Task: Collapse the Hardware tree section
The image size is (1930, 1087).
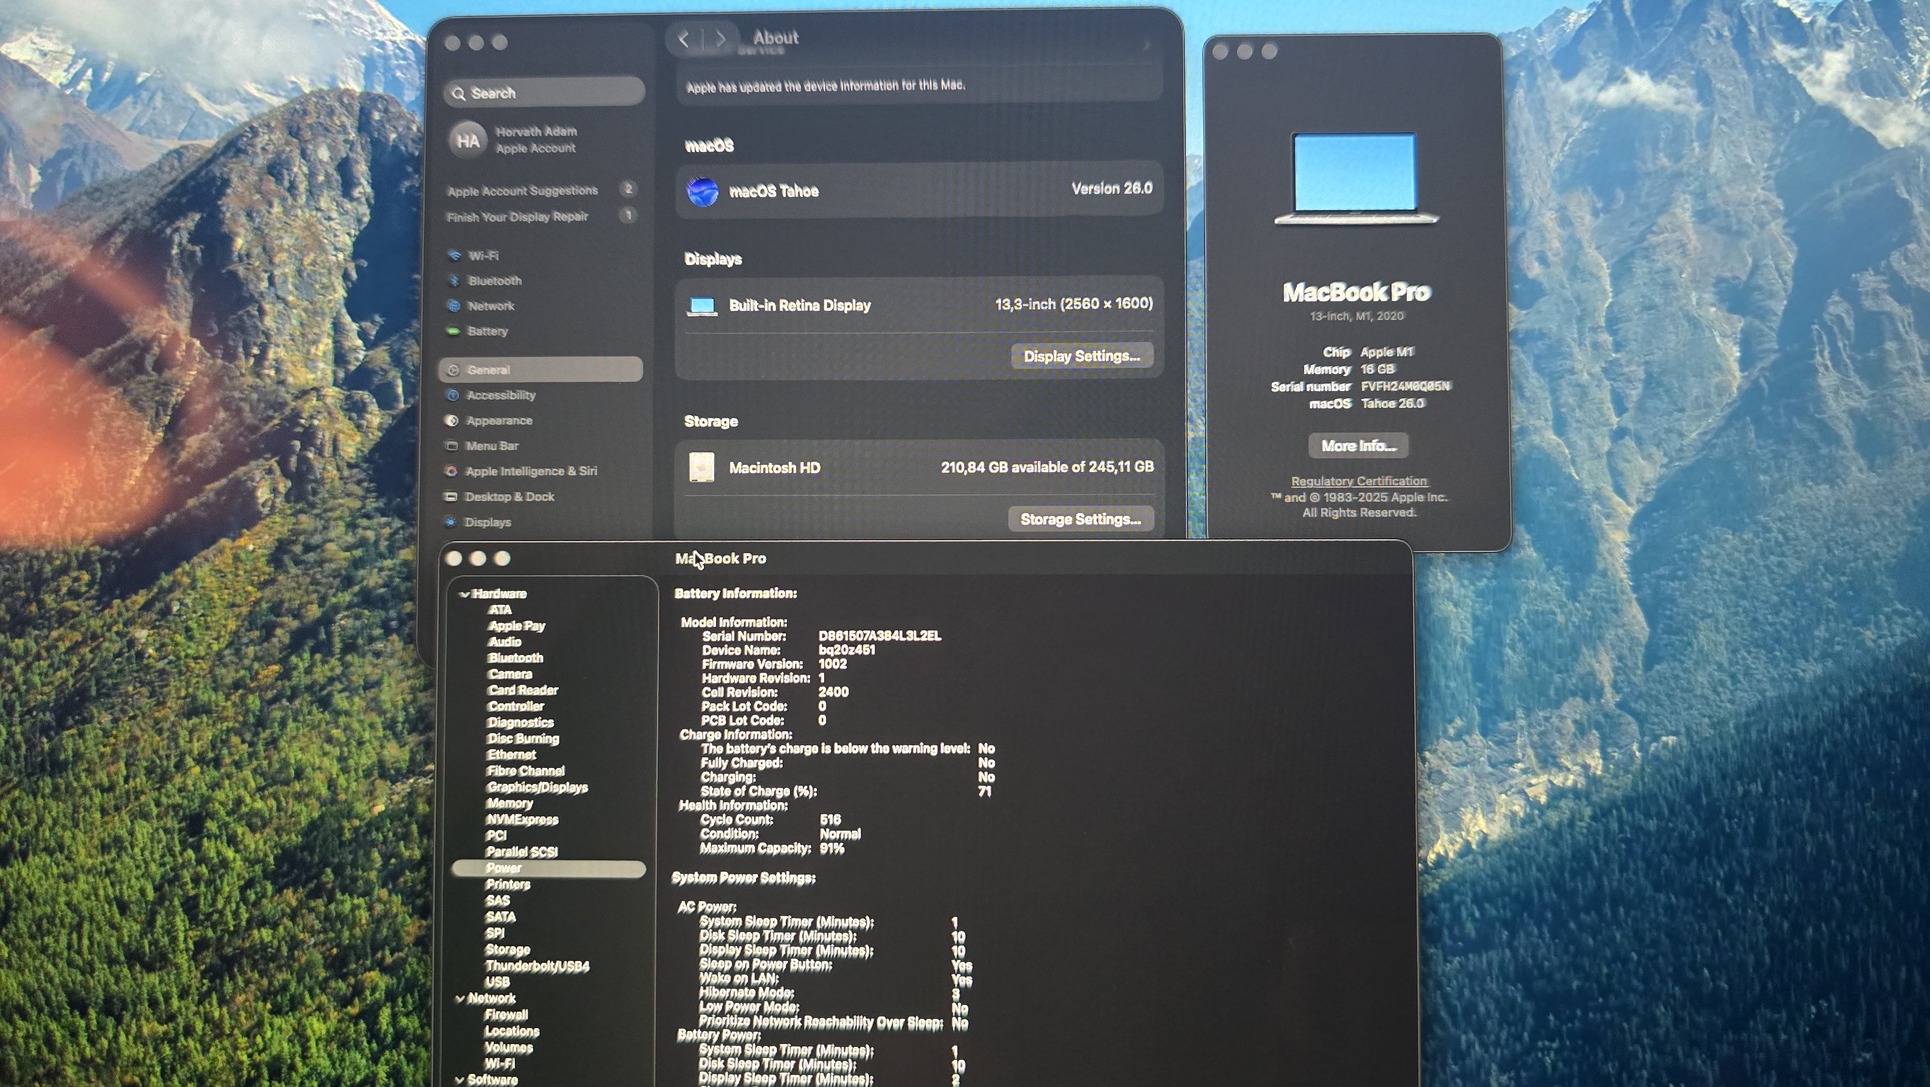Action: [464, 594]
